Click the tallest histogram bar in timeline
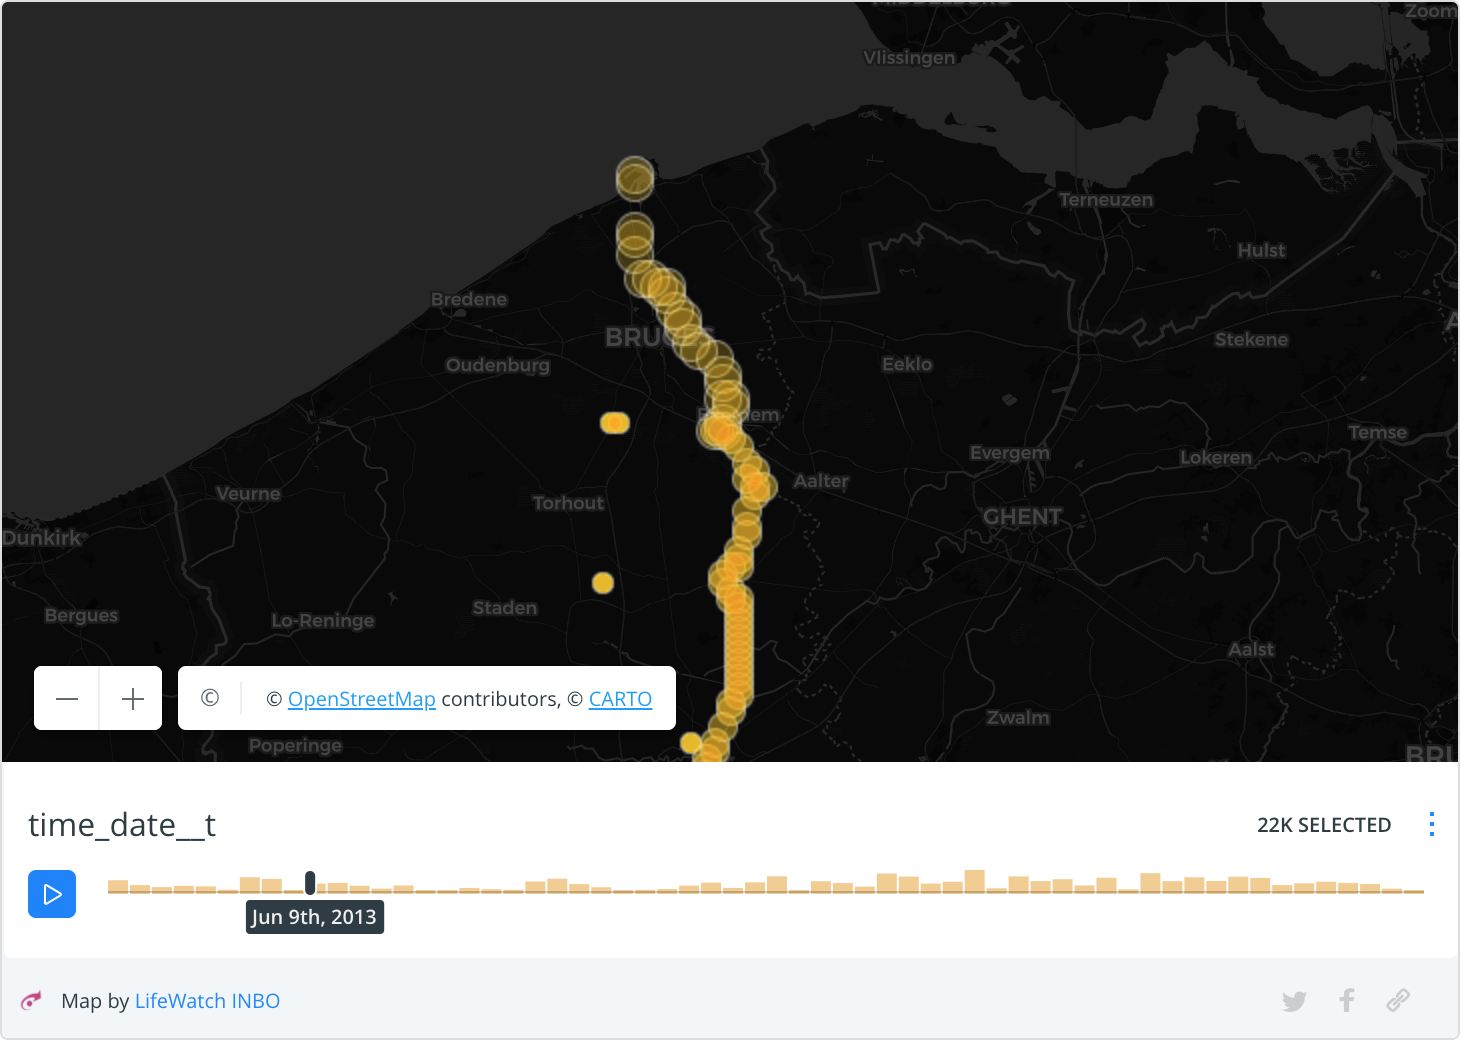 (x=974, y=881)
